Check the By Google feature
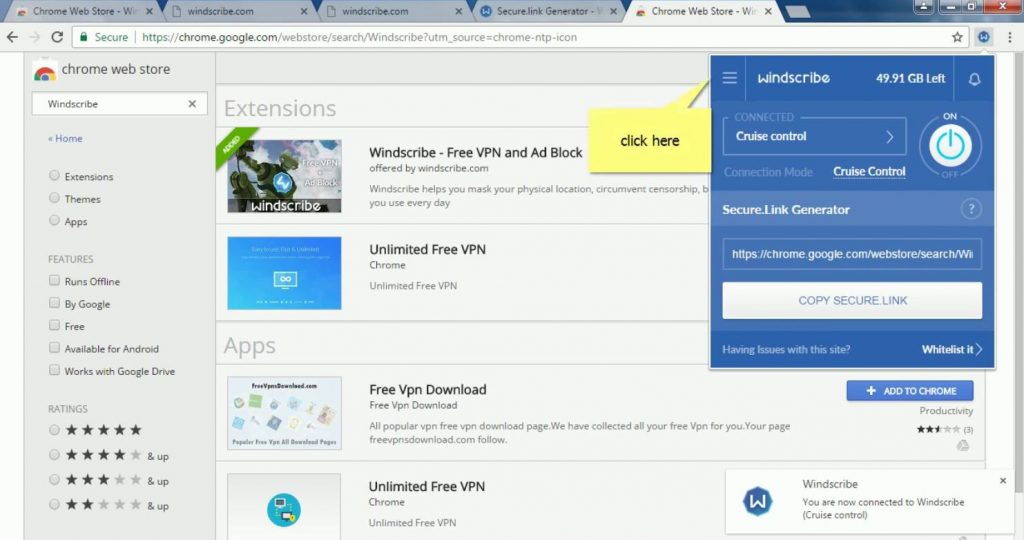 [x=54, y=303]
